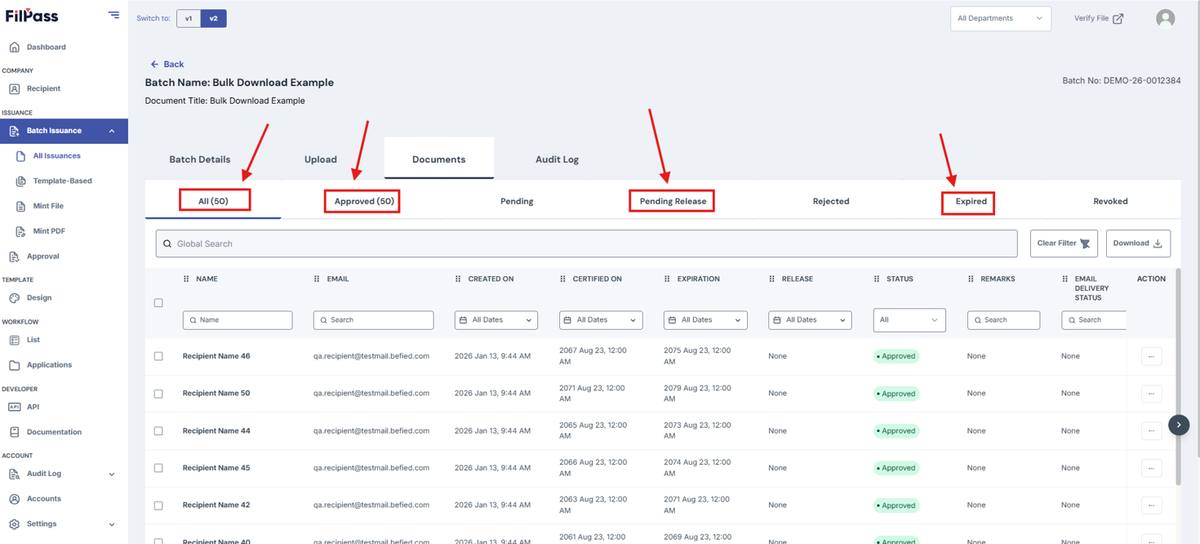Click the NAME column drag handle icon
The width and height of the screenshot is (1200, 544).
(x=186, y=279)
